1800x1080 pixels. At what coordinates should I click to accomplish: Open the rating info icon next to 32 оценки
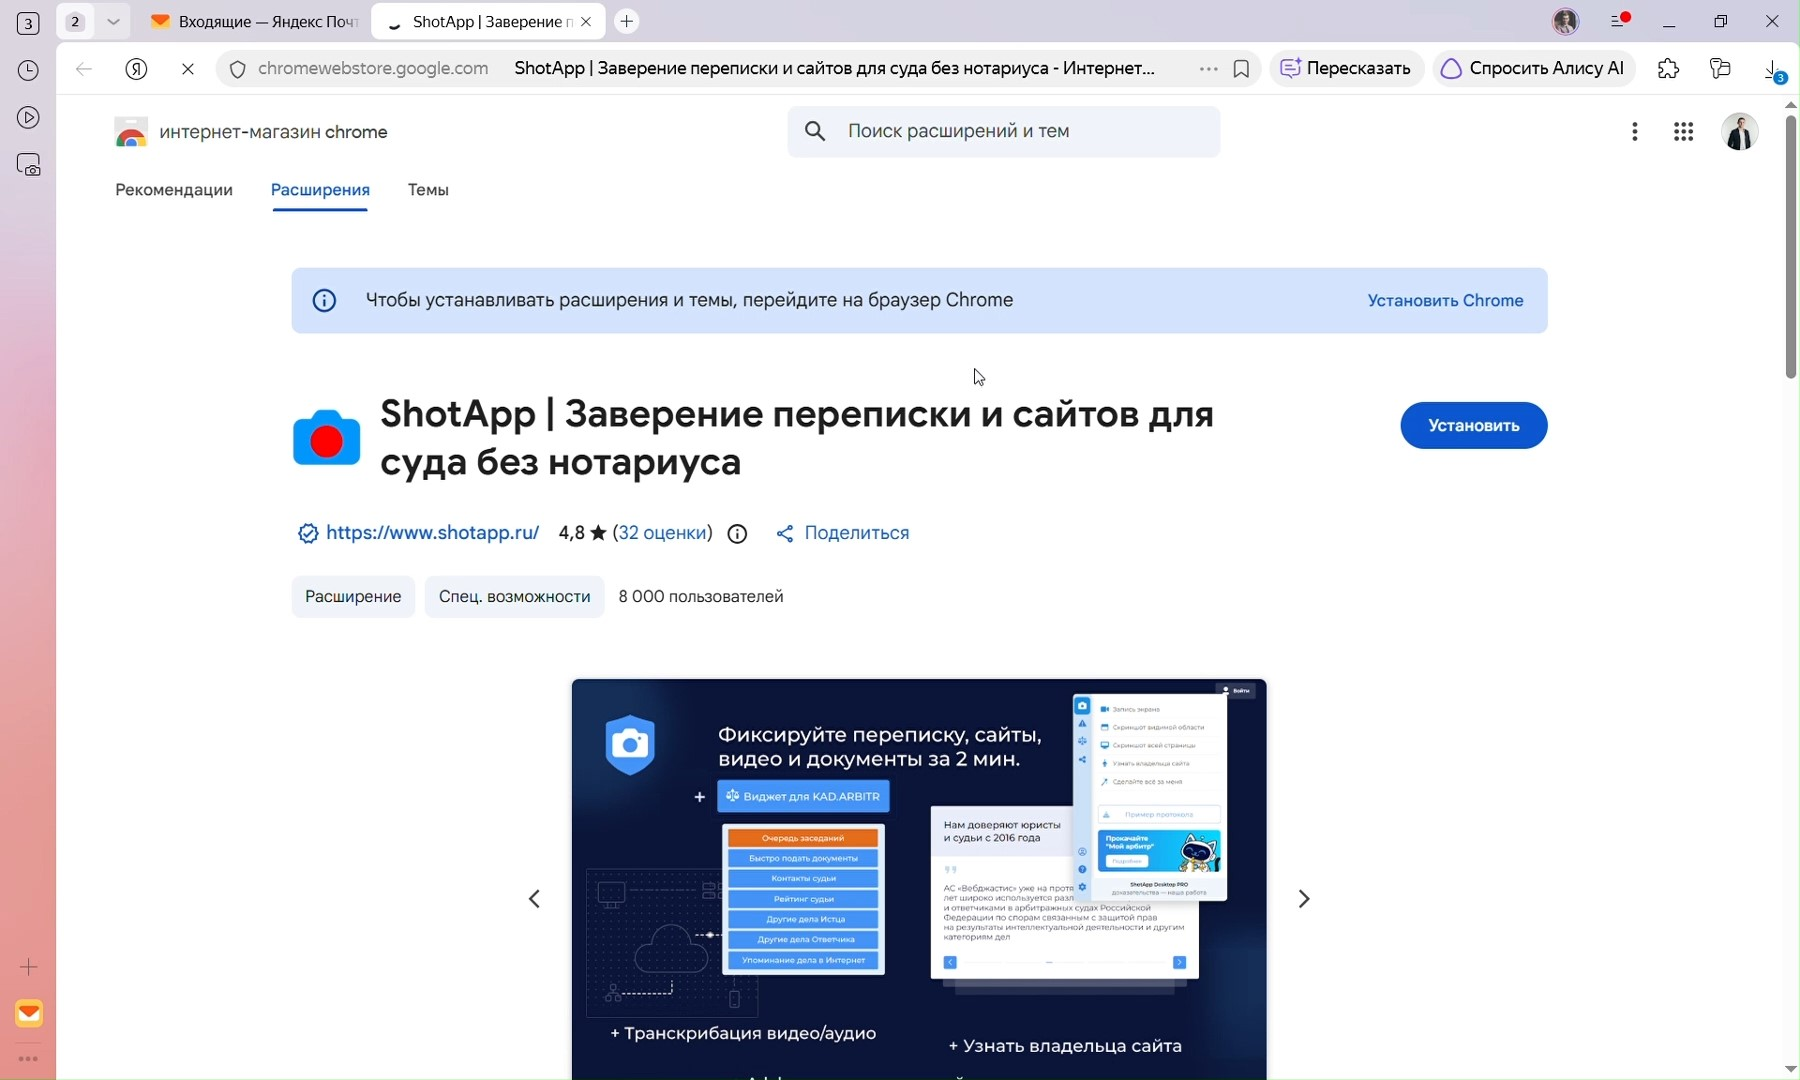(738, 535)
